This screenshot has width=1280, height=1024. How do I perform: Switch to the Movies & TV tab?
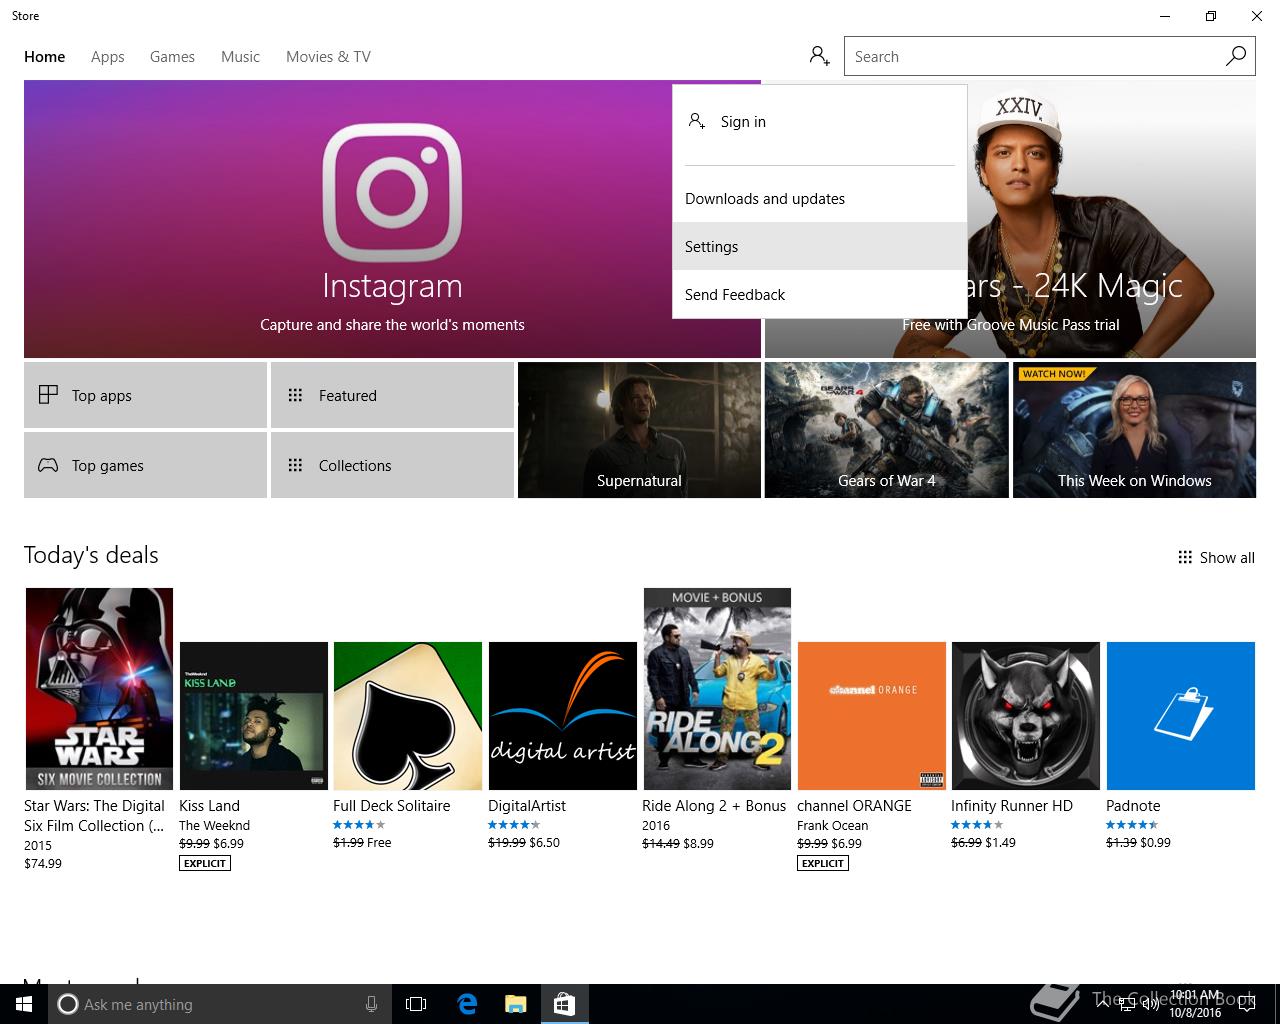(328, 57)
